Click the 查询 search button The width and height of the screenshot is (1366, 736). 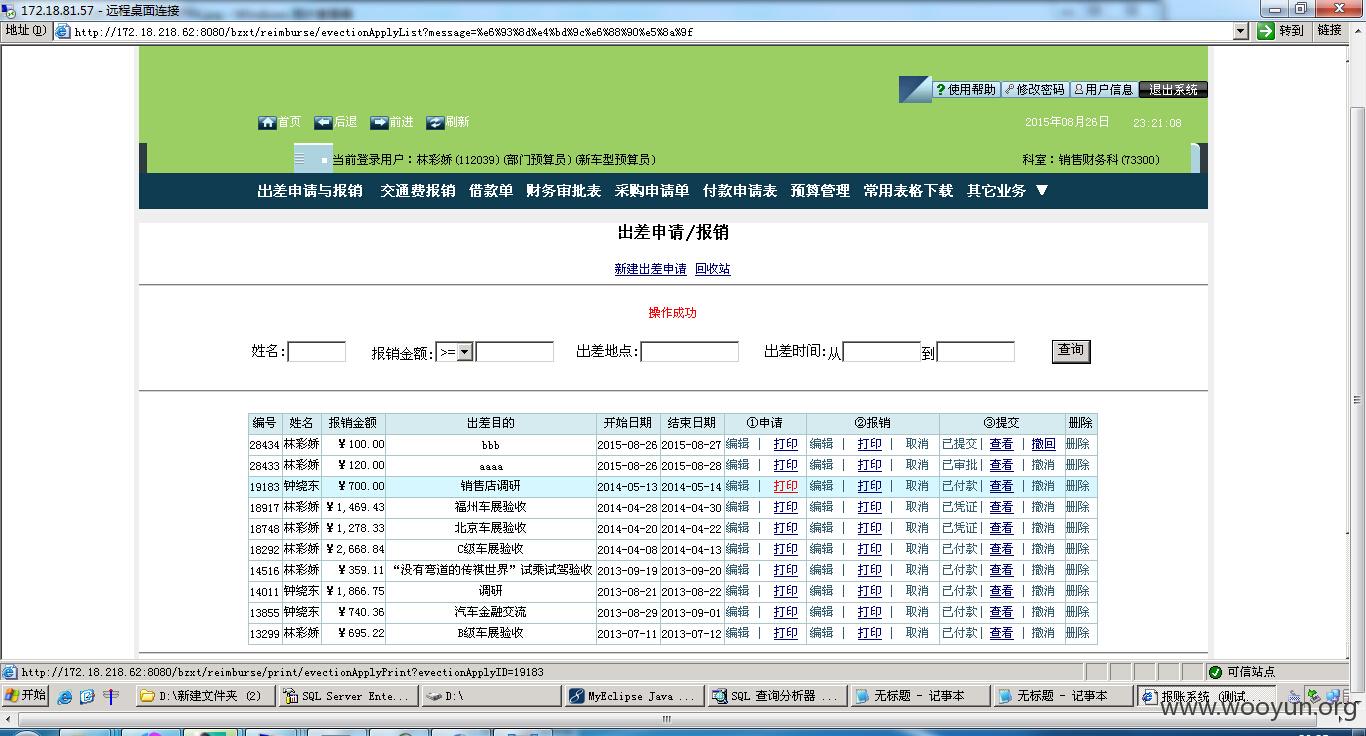click(x=1071, y=351)
